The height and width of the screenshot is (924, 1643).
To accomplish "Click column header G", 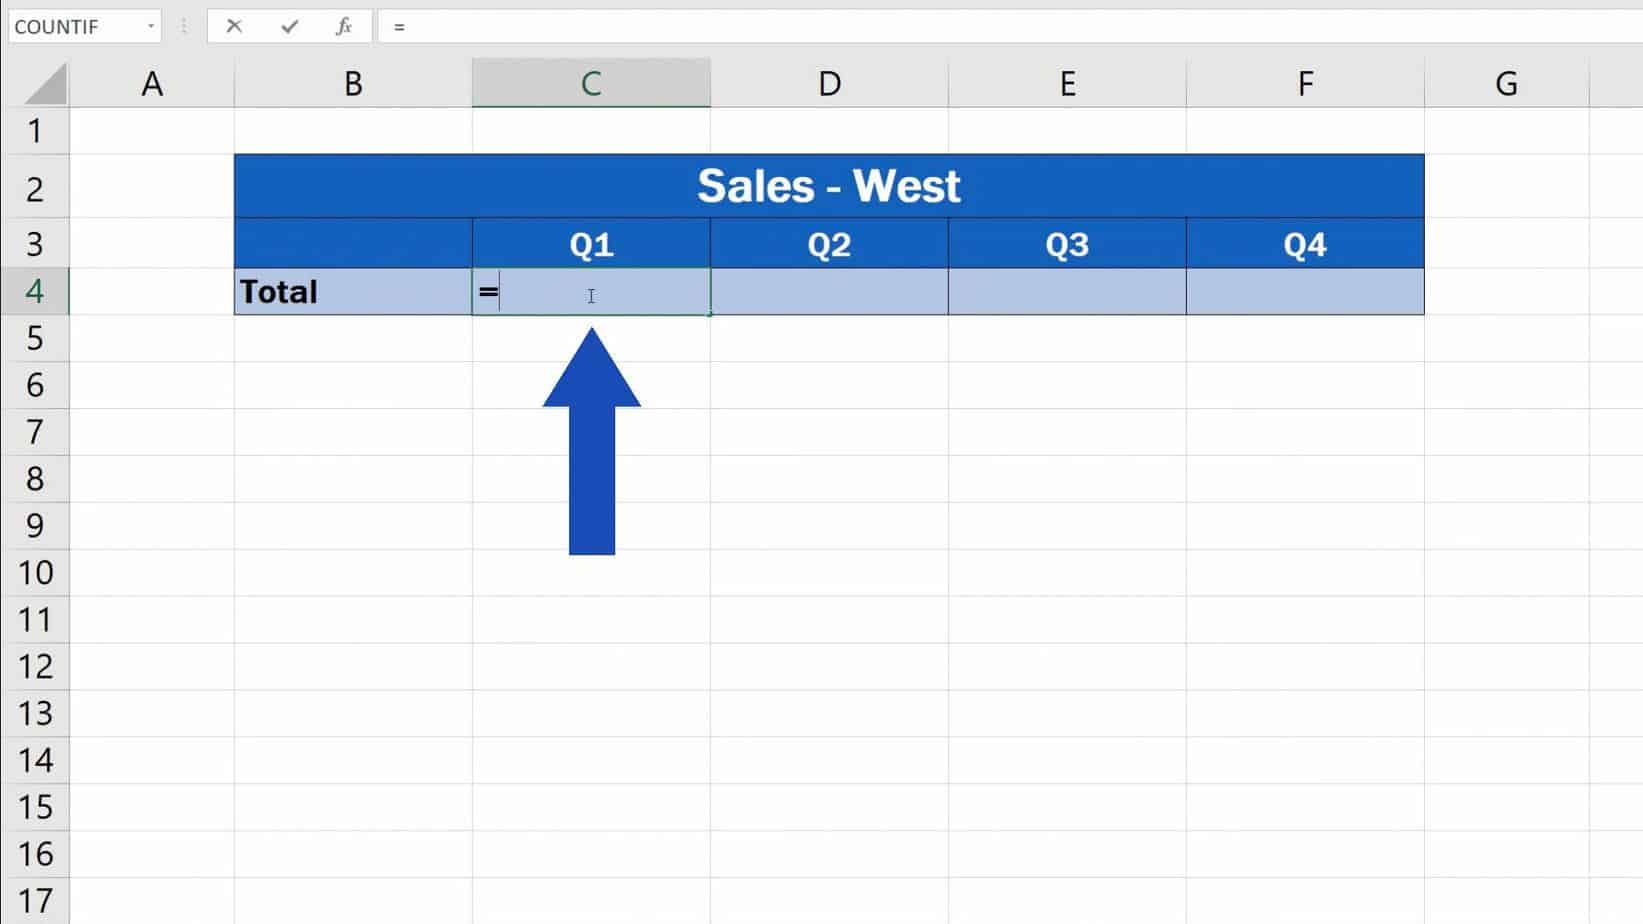I will 1505,83.
